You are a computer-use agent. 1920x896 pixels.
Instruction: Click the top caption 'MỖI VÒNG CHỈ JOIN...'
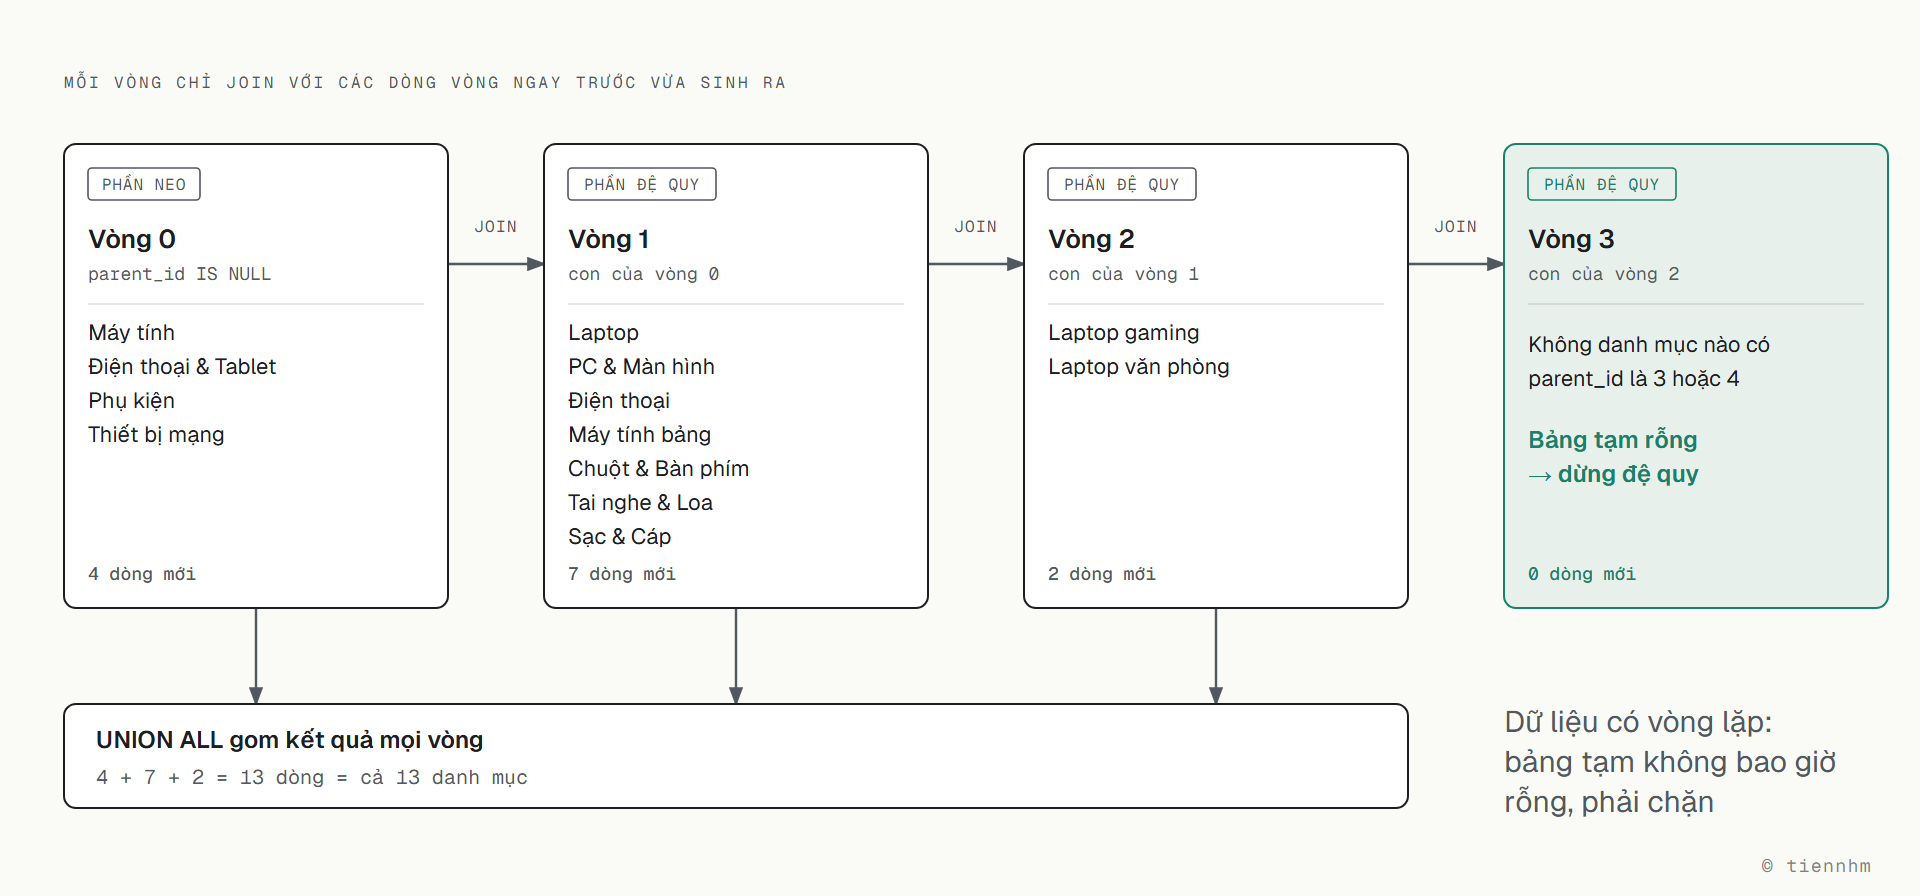425,82
